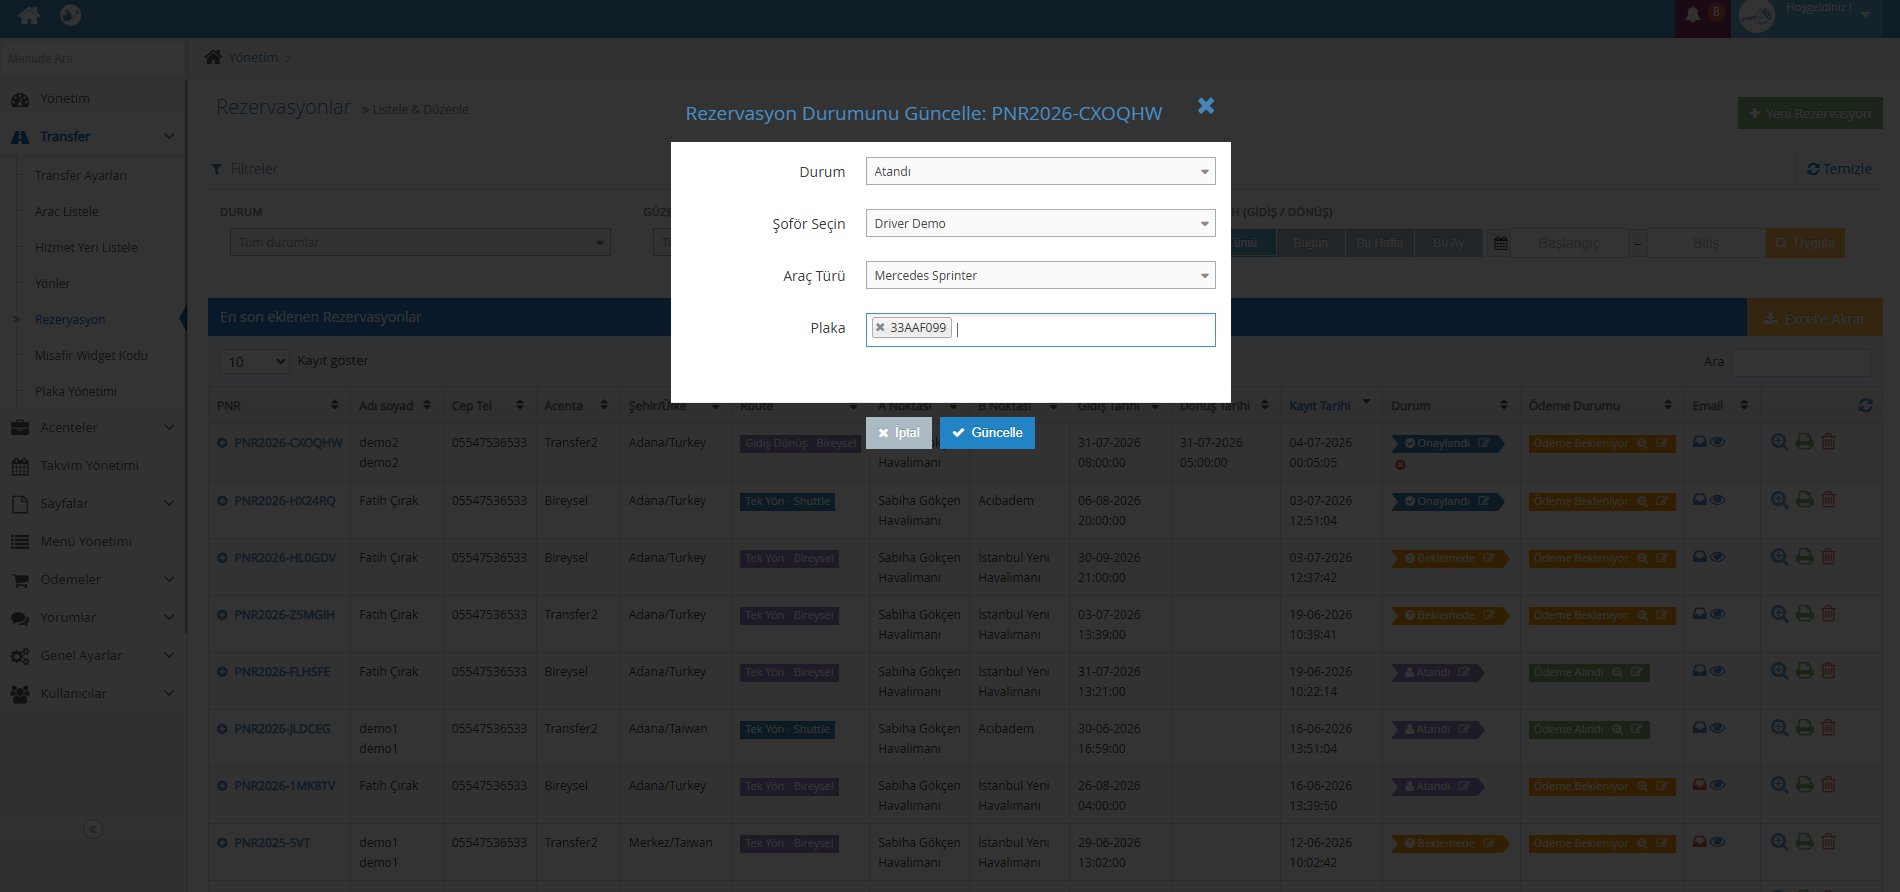Open Misafir Widget Kodu in the sidebar

pos(91,356)
